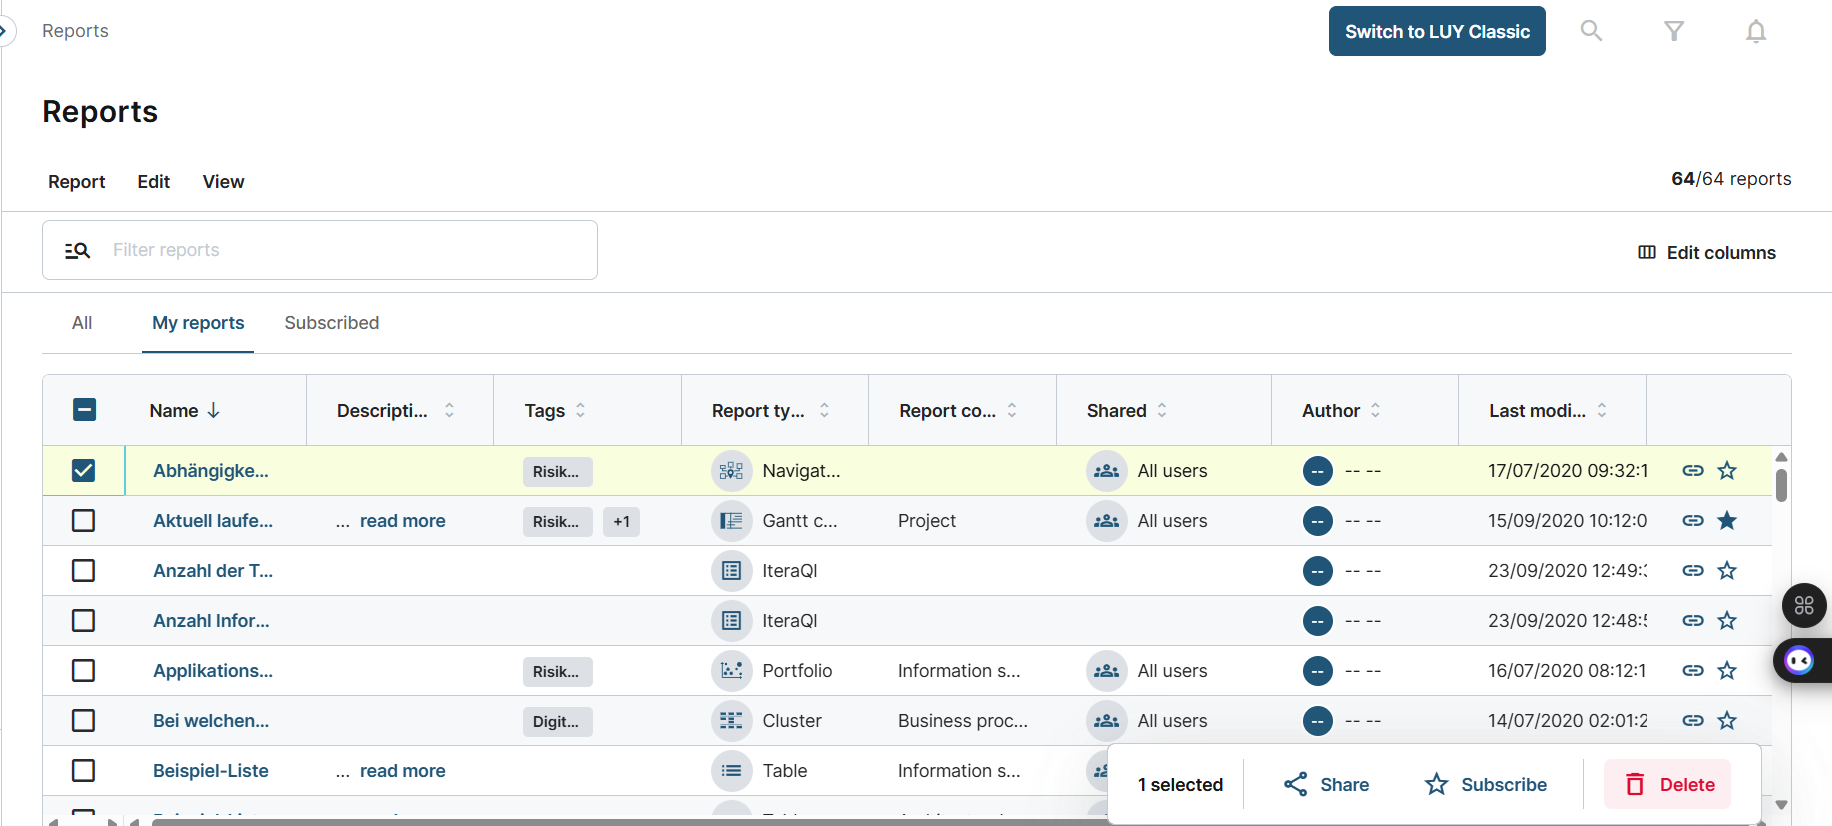The width and height of the screenshot is (1832, 826).
Task: Uncheck the Abhängigke... report checkbox
Action: coord(84,471)
